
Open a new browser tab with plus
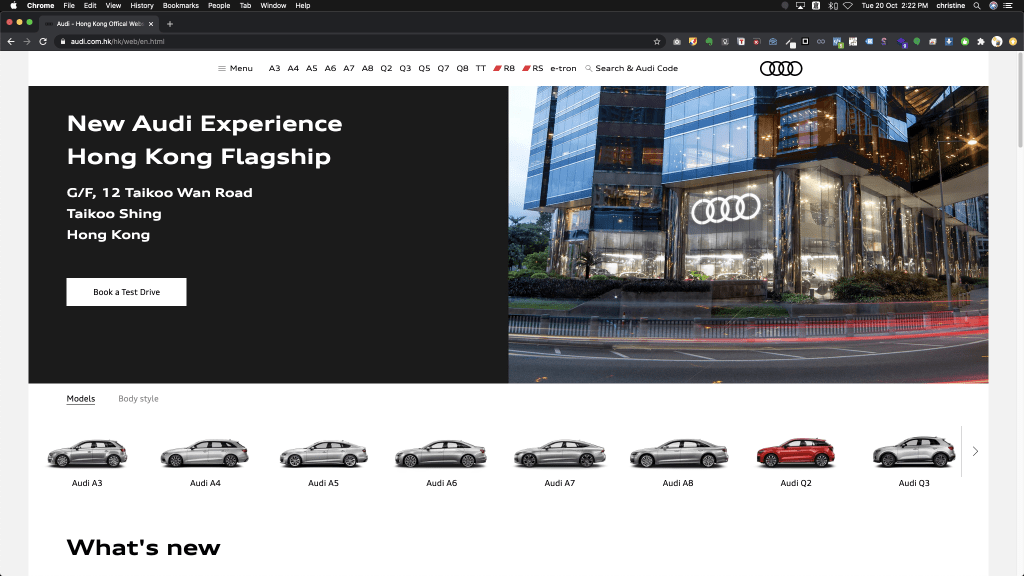pos(170,24)
